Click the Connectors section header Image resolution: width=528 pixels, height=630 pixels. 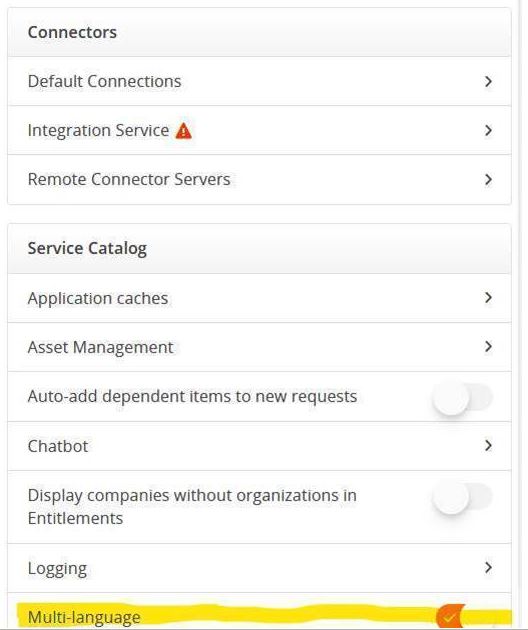(72, 33)
